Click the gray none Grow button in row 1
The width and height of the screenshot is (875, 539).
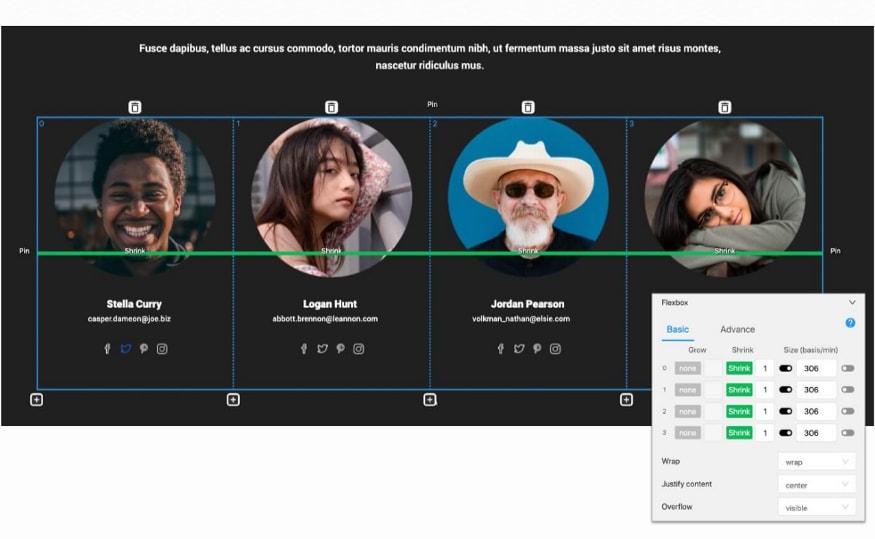tap(688, 389)
